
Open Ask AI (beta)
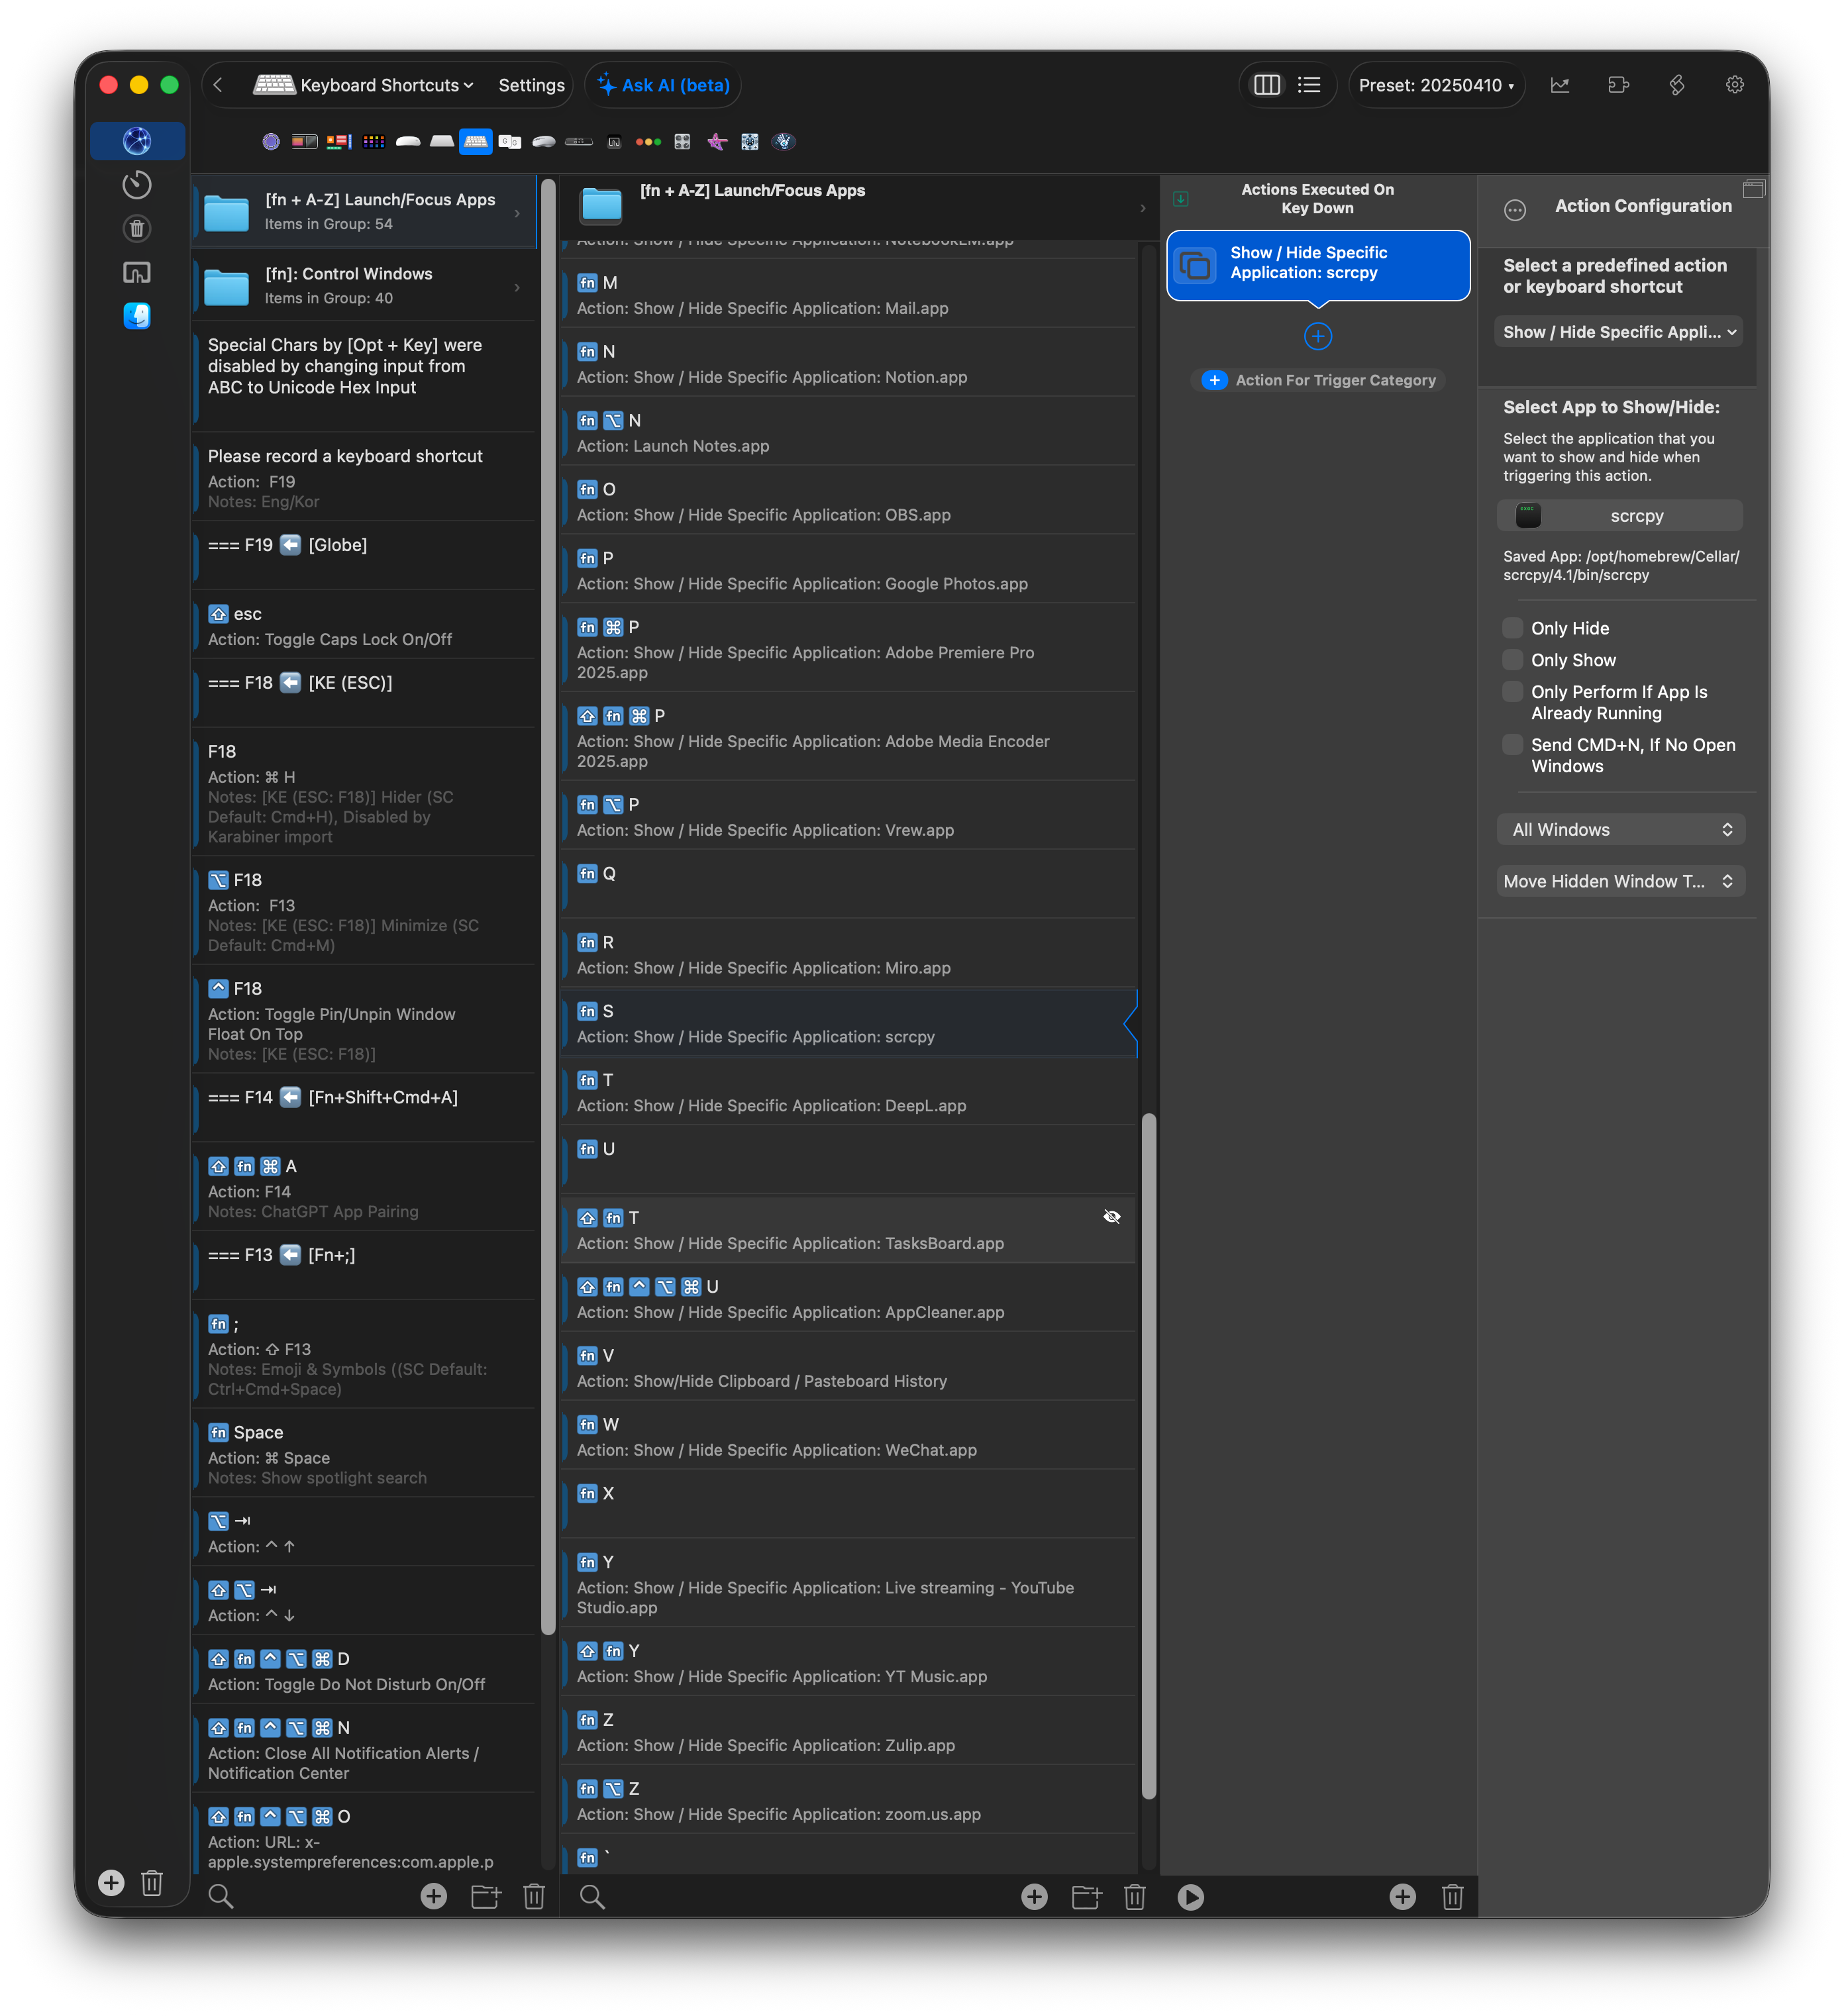tap(664, 85)
